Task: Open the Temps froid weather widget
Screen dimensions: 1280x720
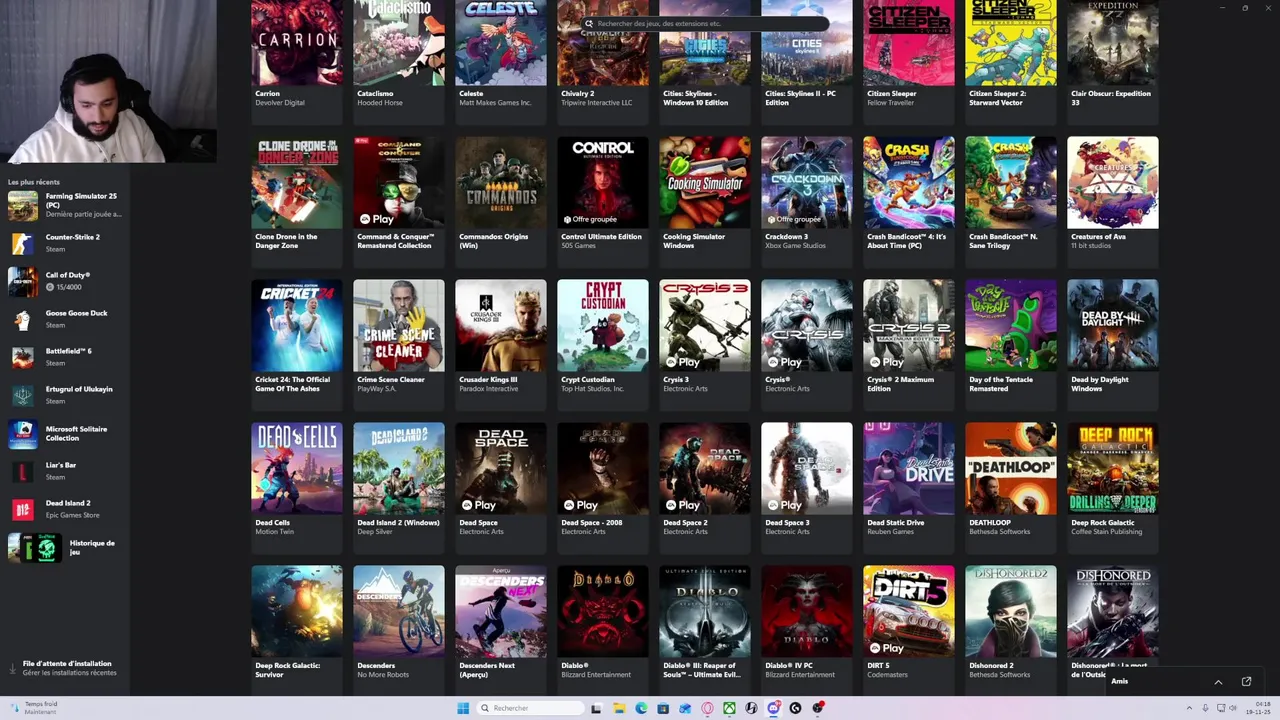Action: point(33,708)
